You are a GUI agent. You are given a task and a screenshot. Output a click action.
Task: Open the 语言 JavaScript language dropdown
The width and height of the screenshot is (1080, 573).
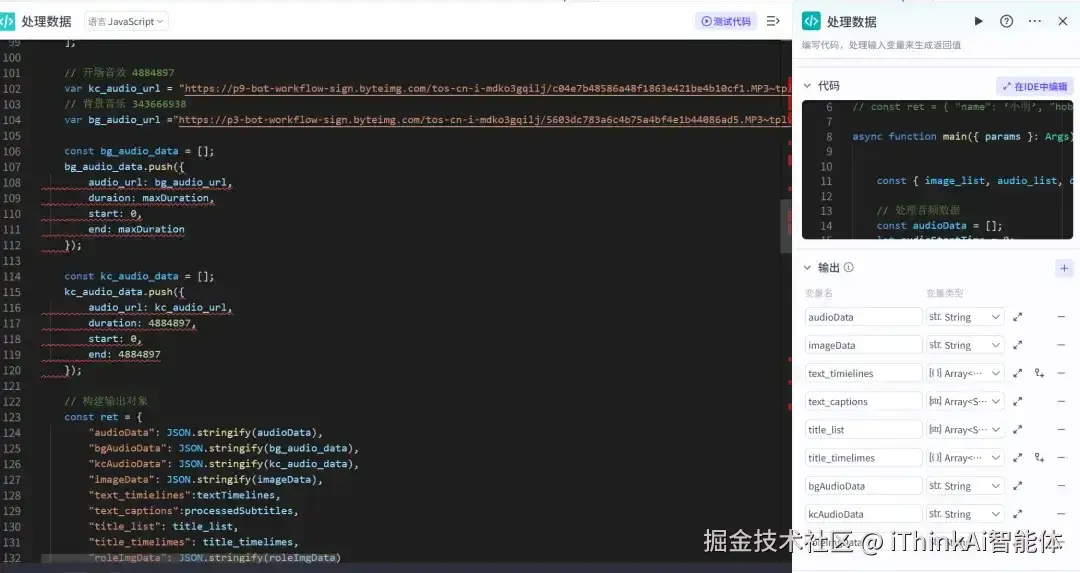(x=126, y=21)
